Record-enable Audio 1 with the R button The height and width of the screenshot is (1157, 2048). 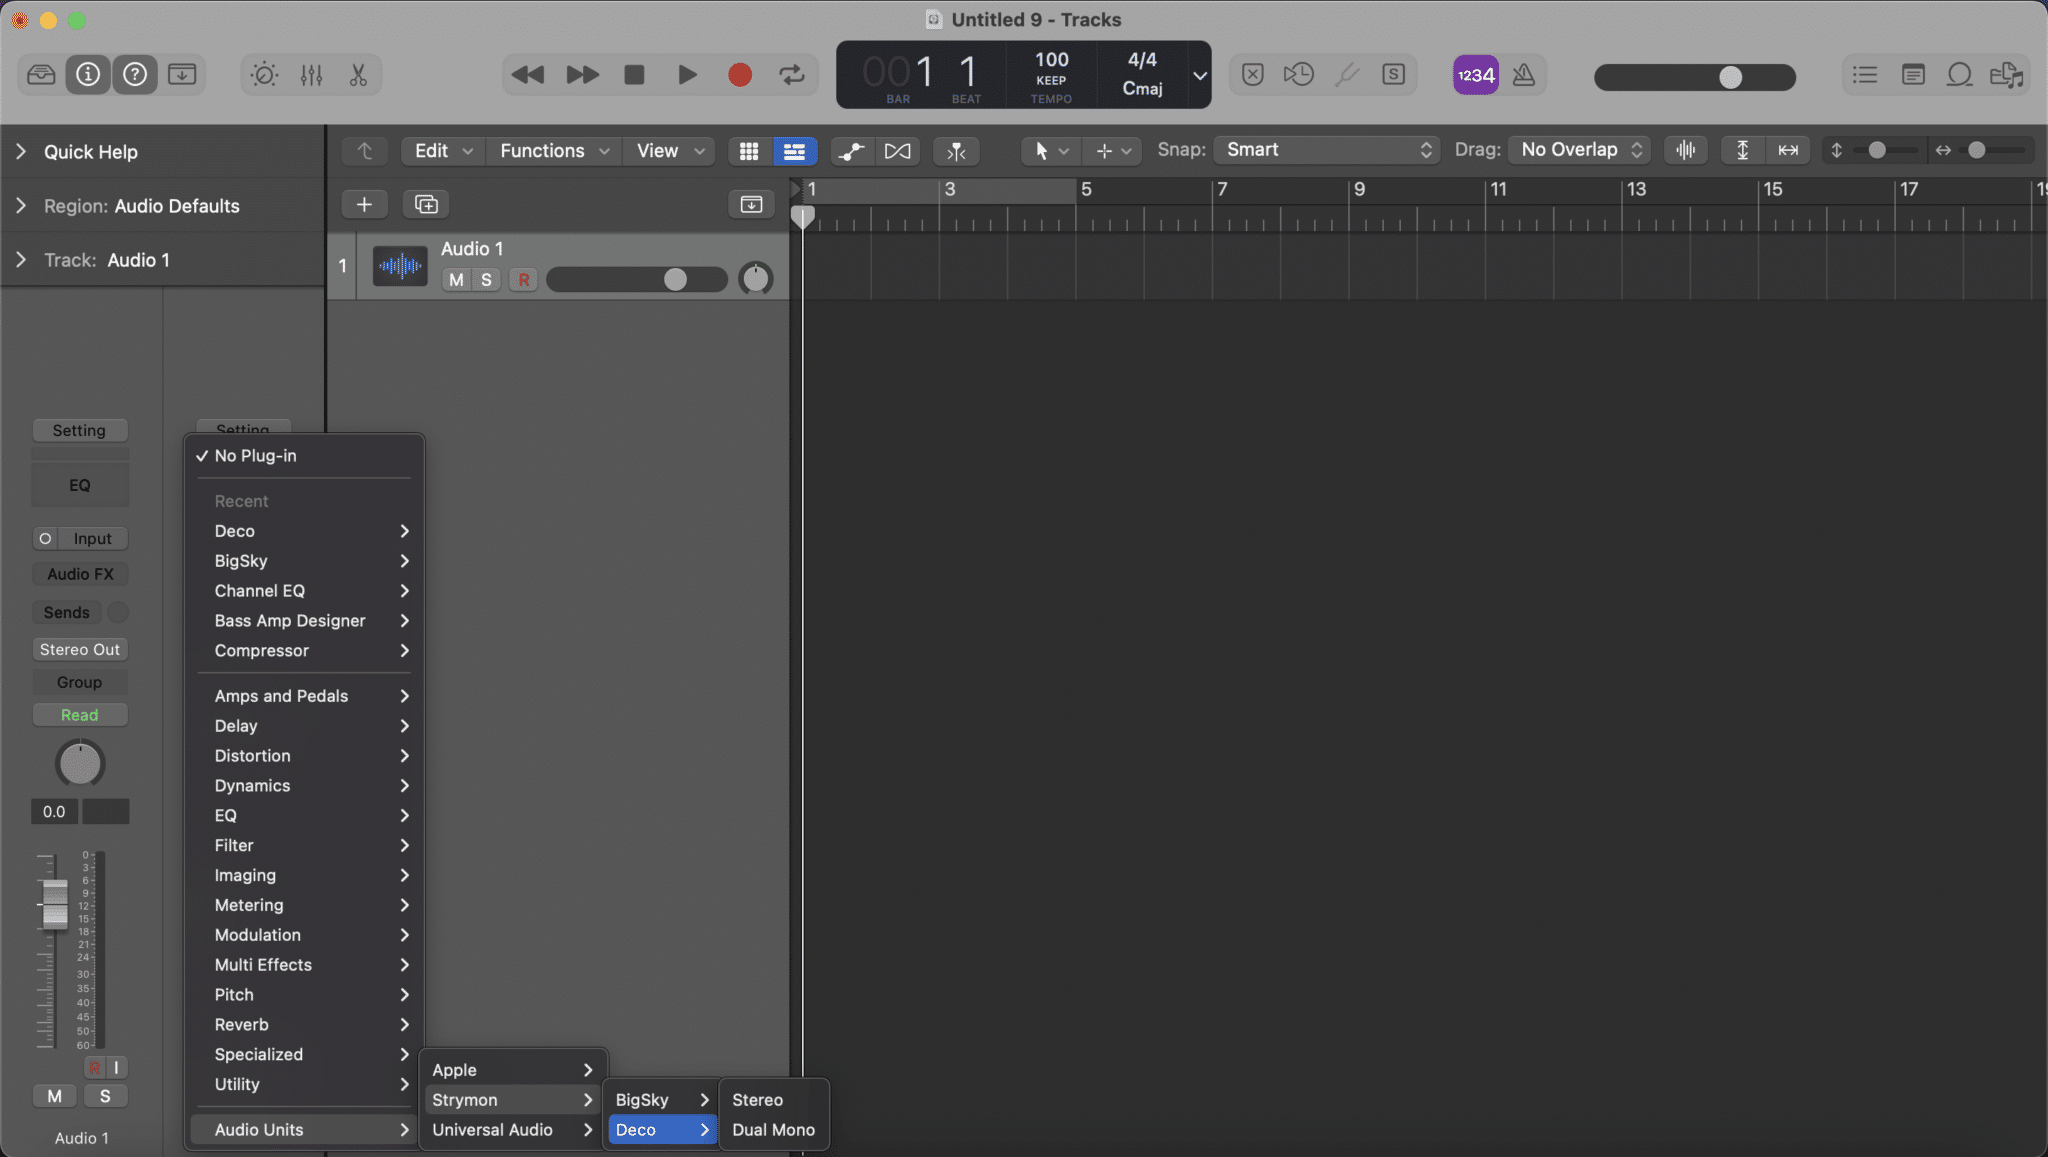(522, 279)
